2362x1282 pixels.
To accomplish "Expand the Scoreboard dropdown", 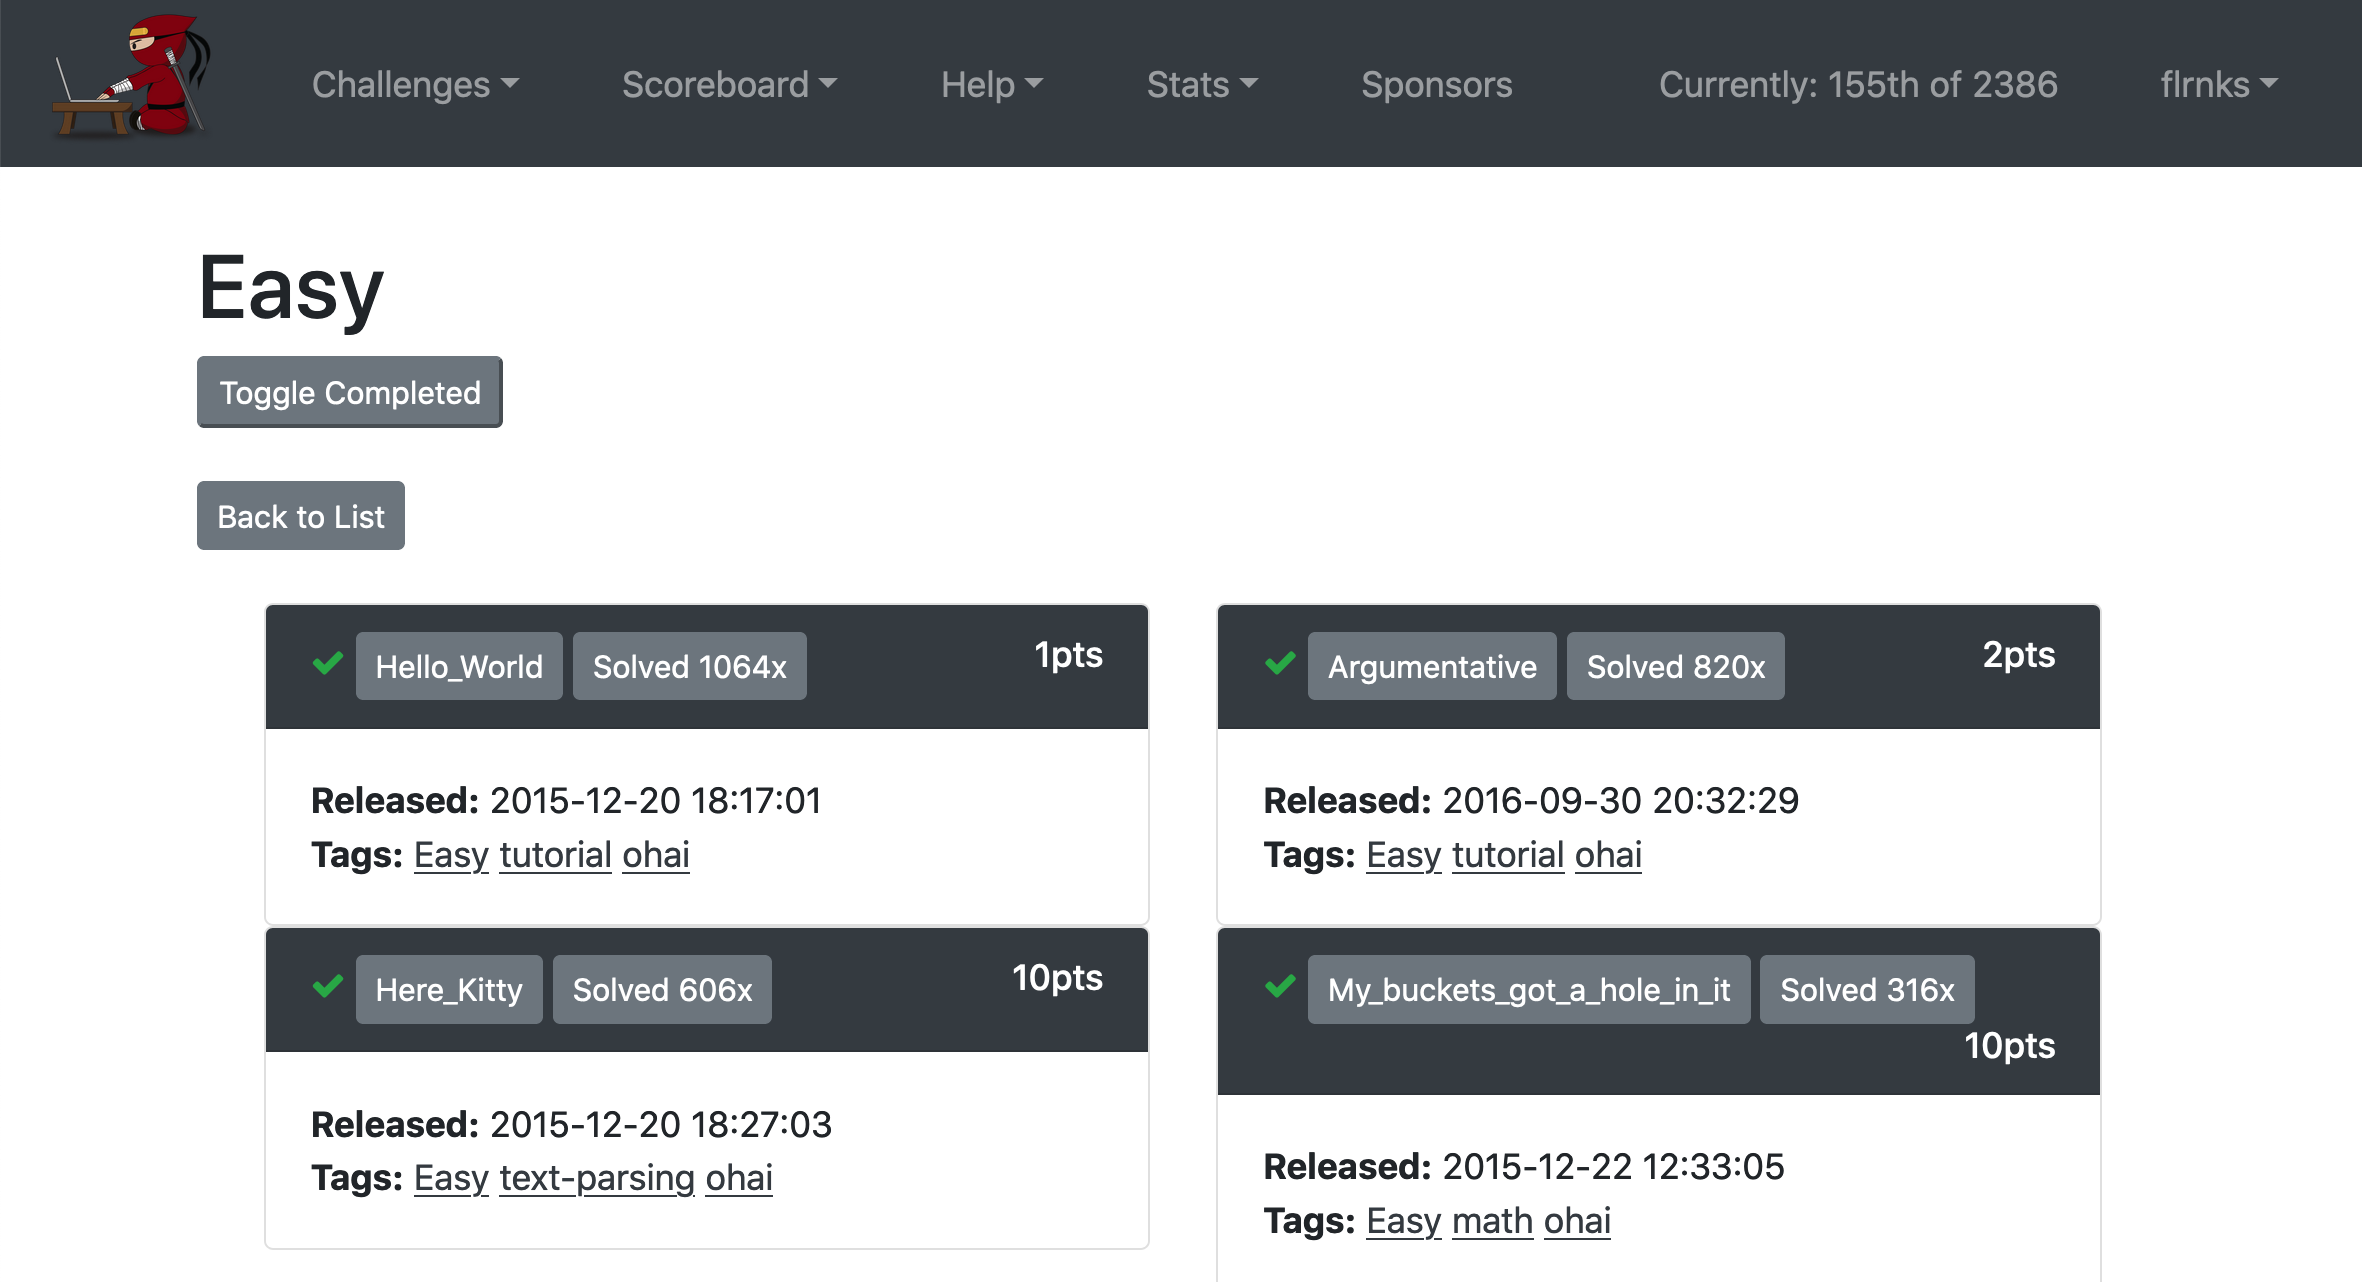I will coord(729,85).
